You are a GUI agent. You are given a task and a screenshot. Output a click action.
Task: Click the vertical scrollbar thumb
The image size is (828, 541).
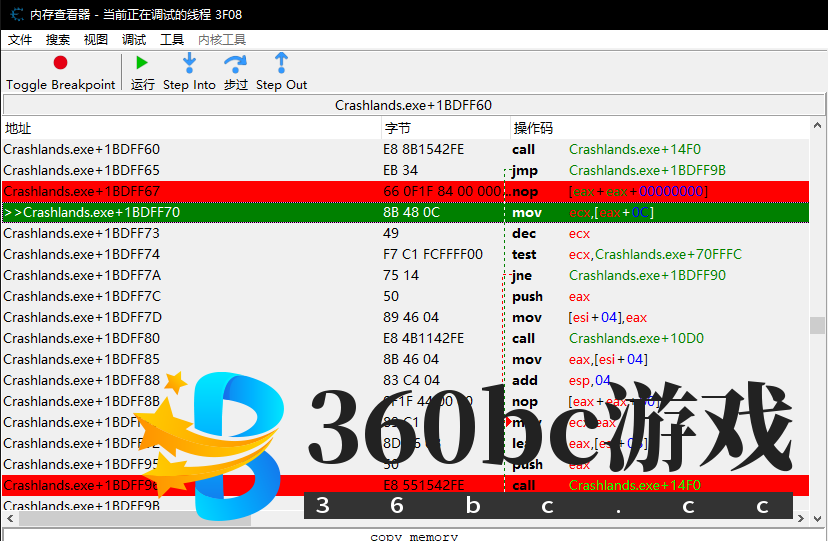[817, 325]
